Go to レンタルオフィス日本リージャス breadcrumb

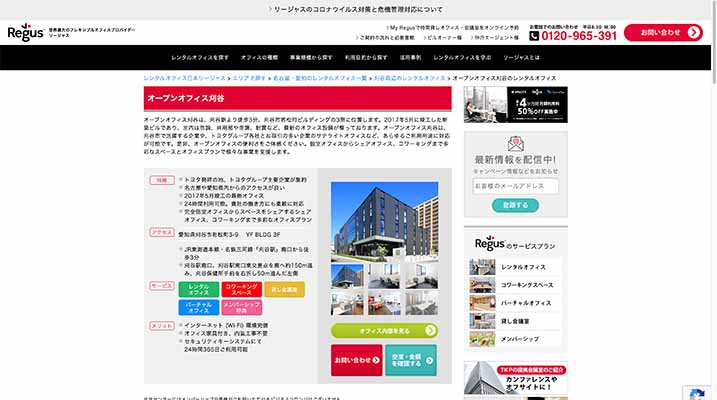pos(185,78)
